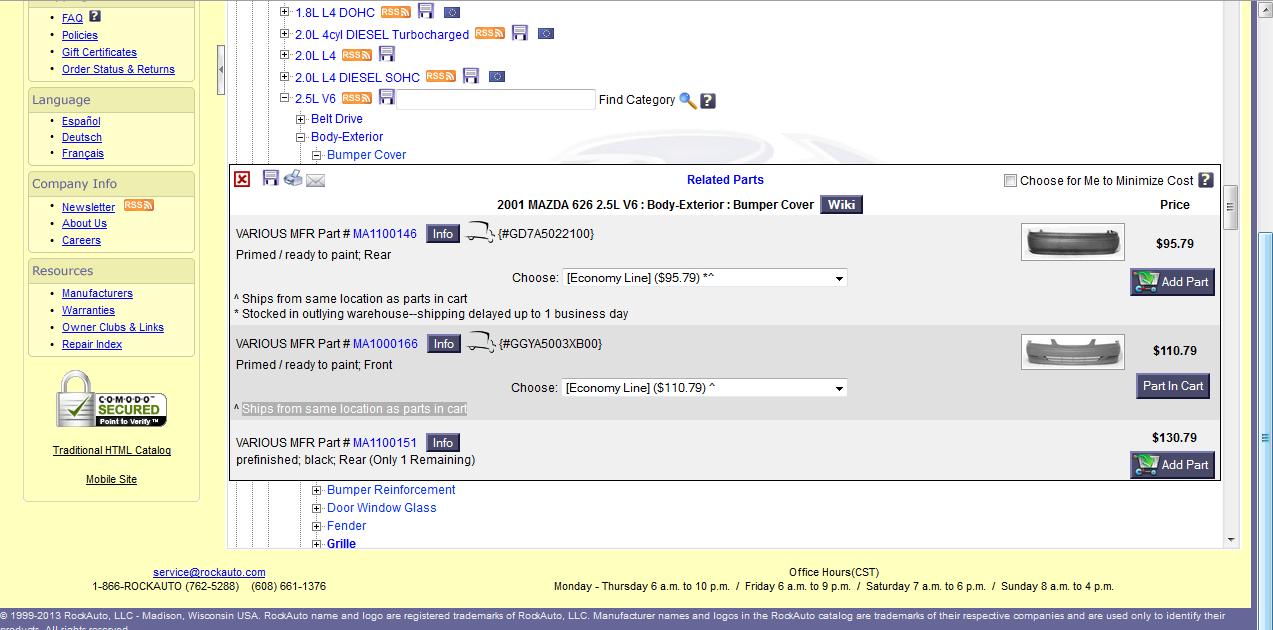Click the car outline icon for part MA1000166
Viewport: 1273px width, 630px height.
(x=481, y=343)
